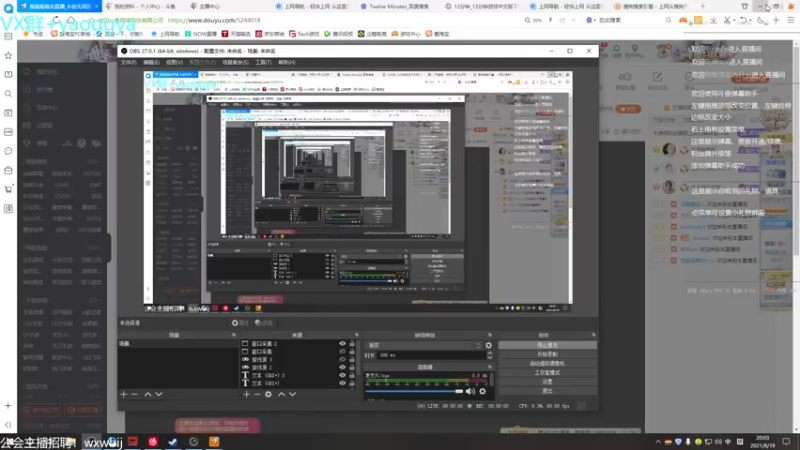Pop out the Sources panel dock icon
800x450 pixels.
(x=357, y=335)
